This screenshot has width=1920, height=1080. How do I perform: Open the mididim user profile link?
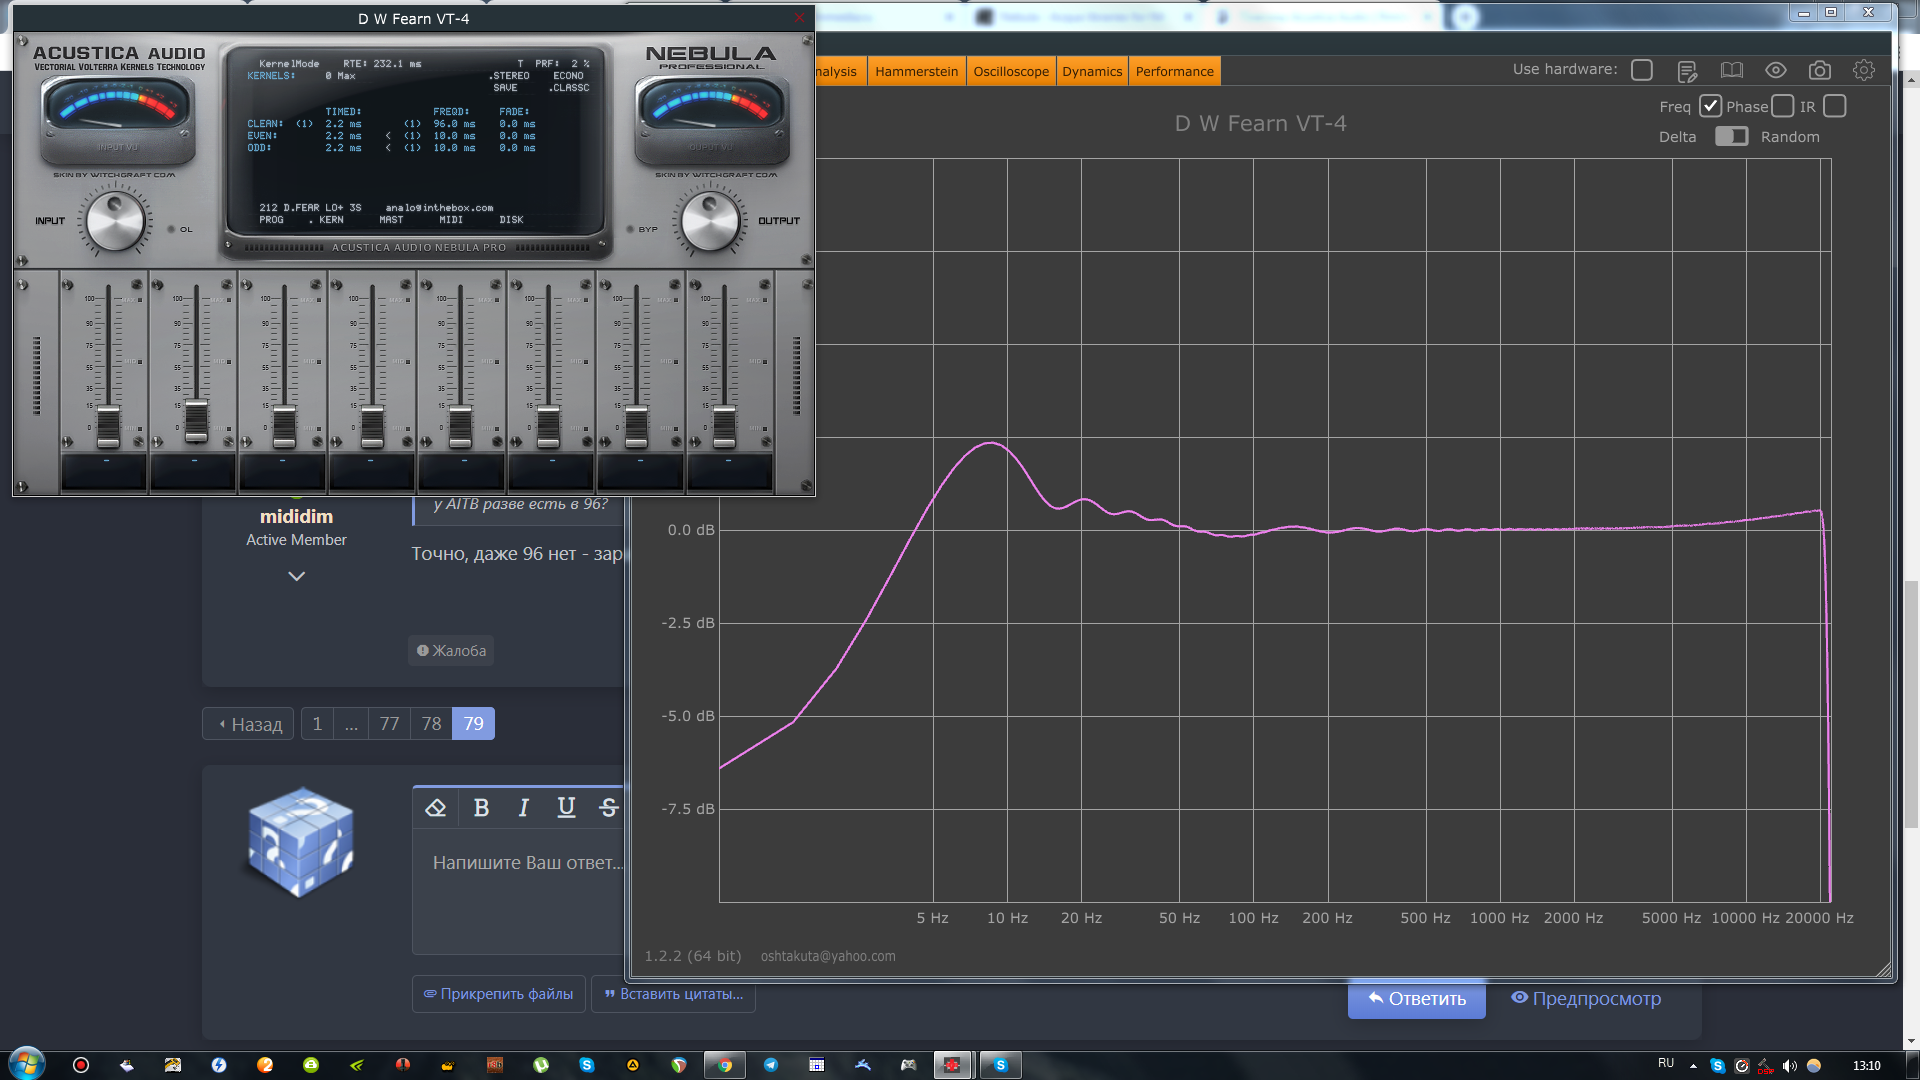tap(296, 516)
